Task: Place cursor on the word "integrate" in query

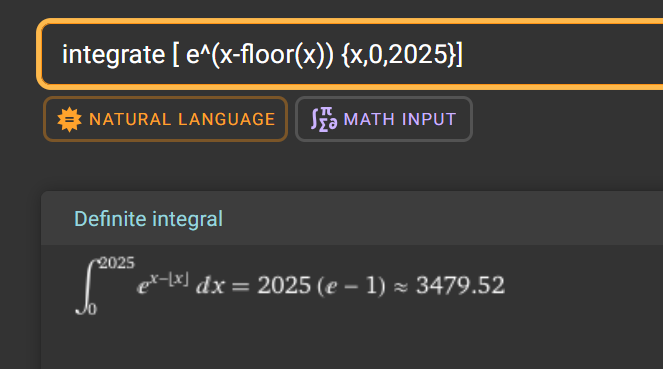Action: coord(113,55)
